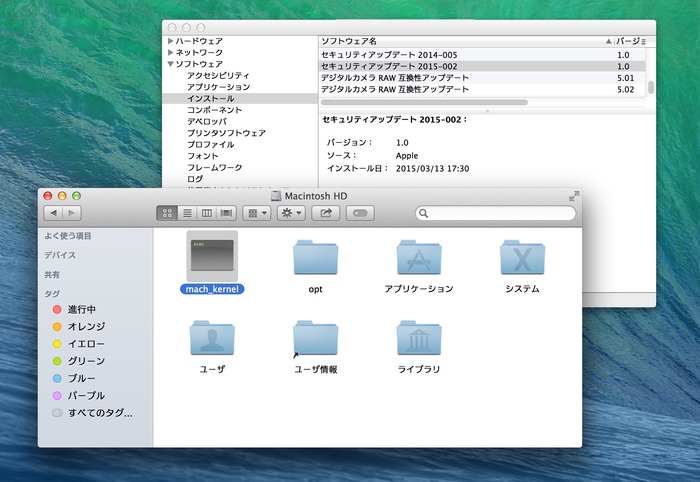Click the Finder search field

(496, 213)
